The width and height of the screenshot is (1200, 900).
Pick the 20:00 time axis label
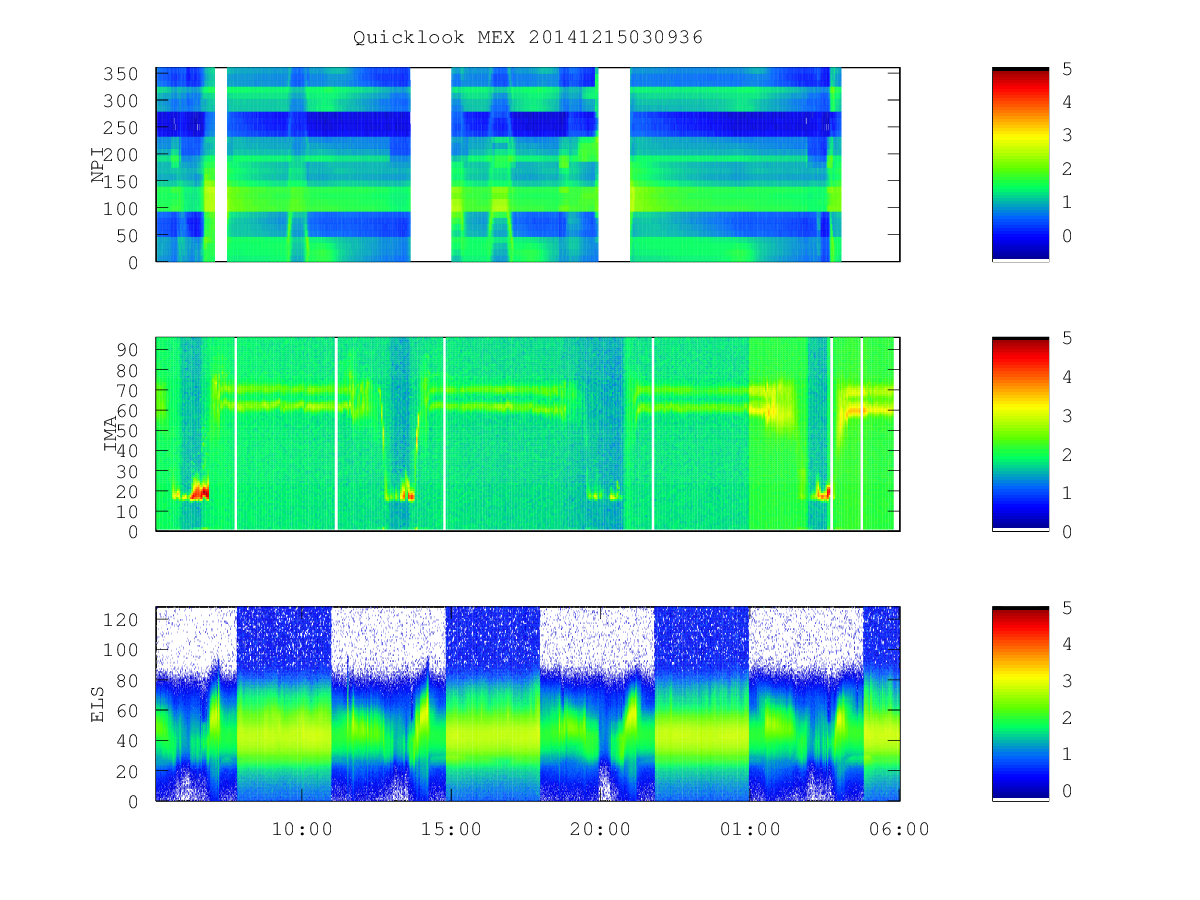pos(601,829)
